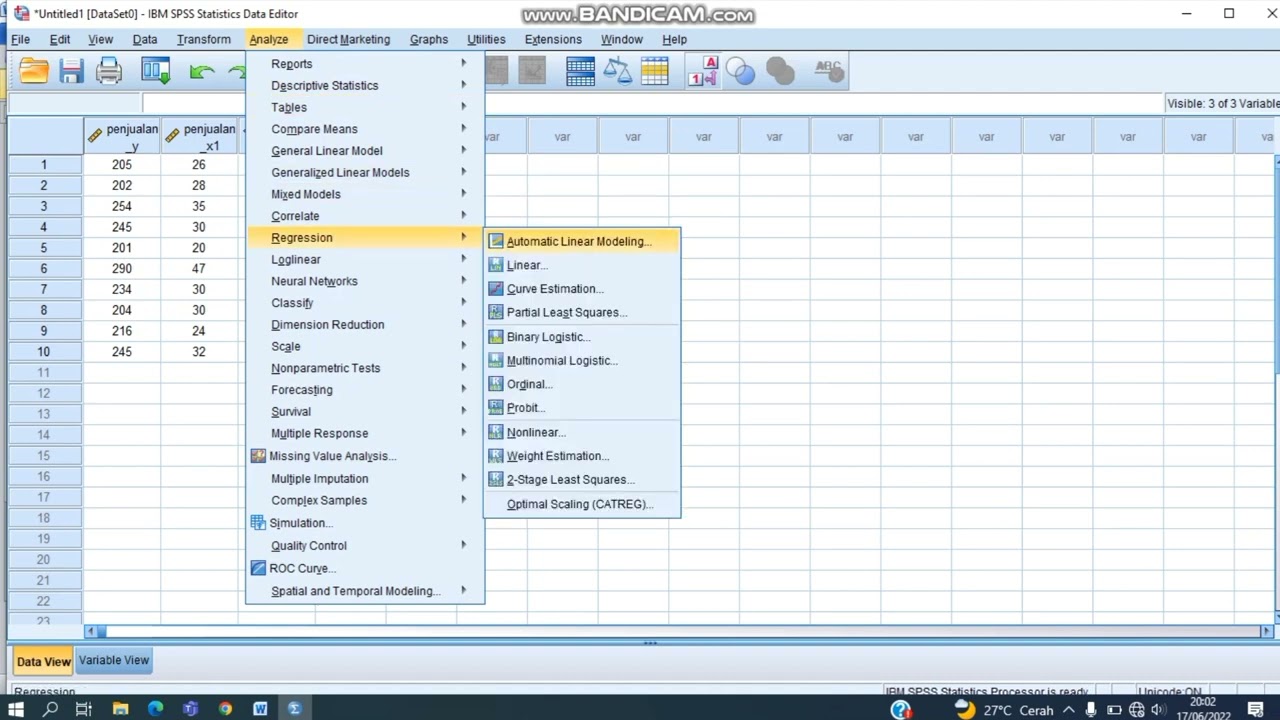The height and width of the screenshot is (720, 1280).
Task: Switch to the Data View tab
Action: [43, 661]
